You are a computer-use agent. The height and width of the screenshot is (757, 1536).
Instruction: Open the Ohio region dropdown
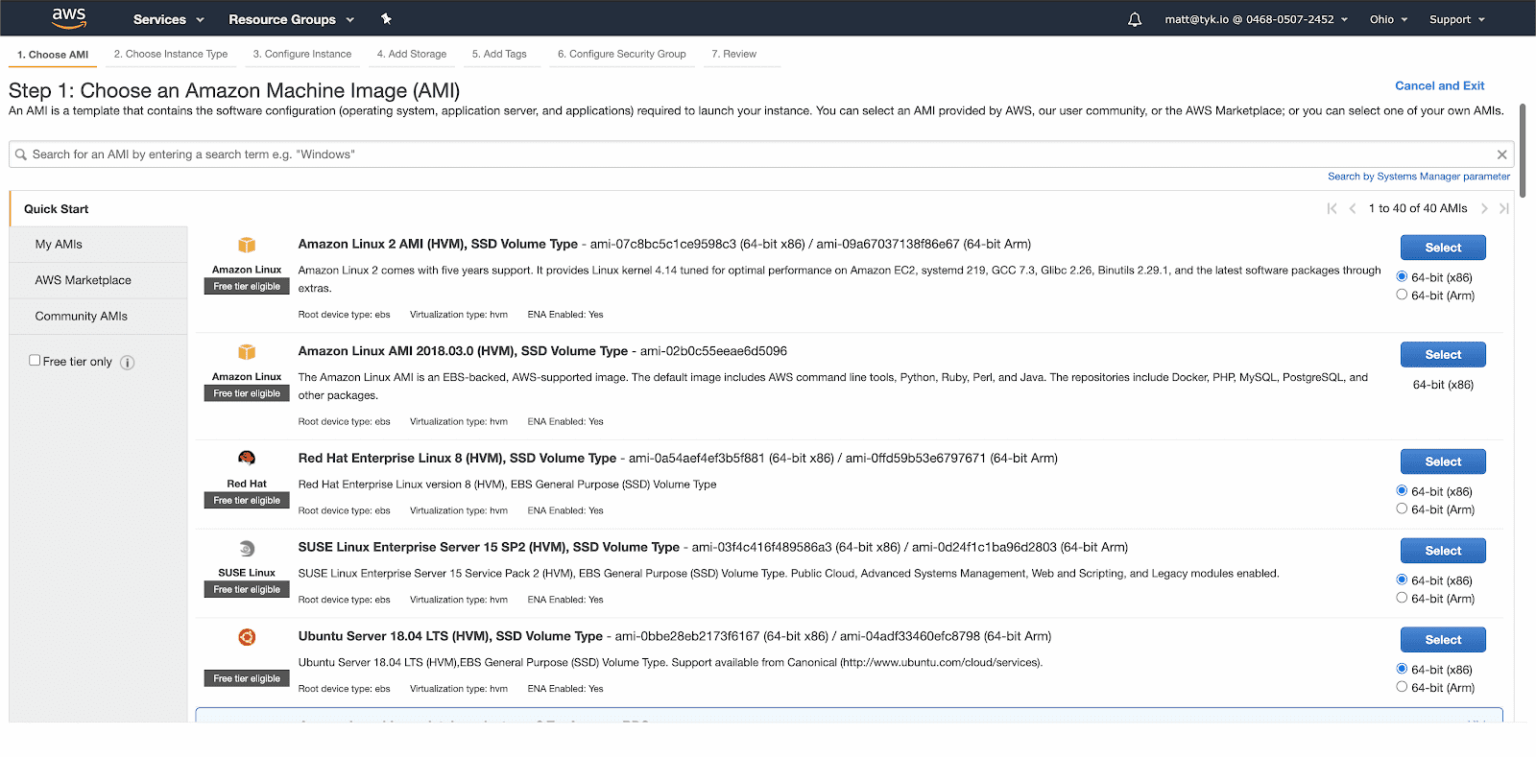pos(1388,19)
